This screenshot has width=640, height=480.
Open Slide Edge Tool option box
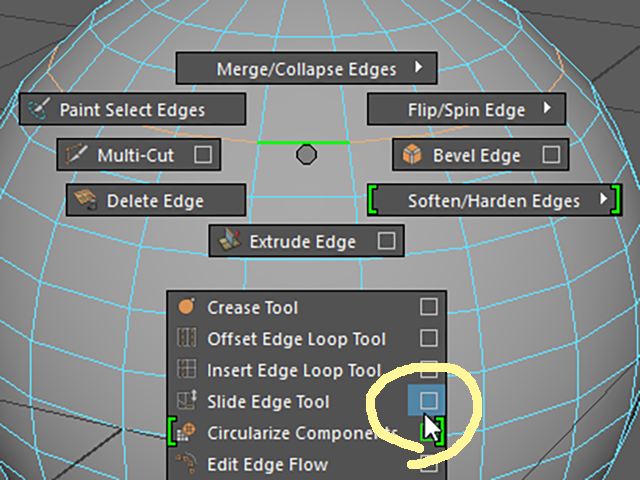tap(428, 400)
